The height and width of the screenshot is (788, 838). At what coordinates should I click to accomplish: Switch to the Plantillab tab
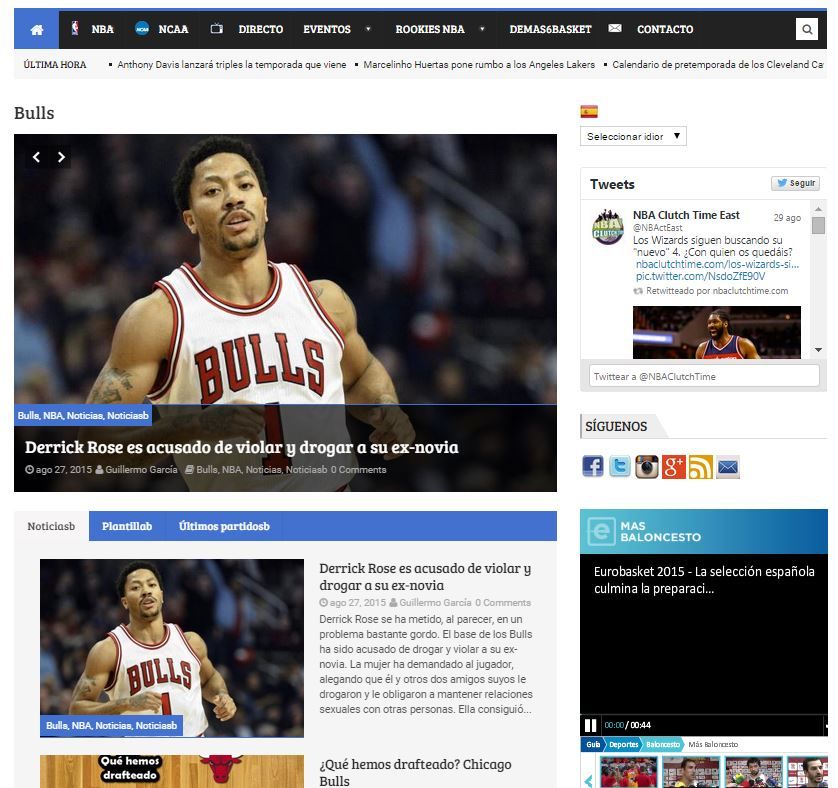(127, 526)
